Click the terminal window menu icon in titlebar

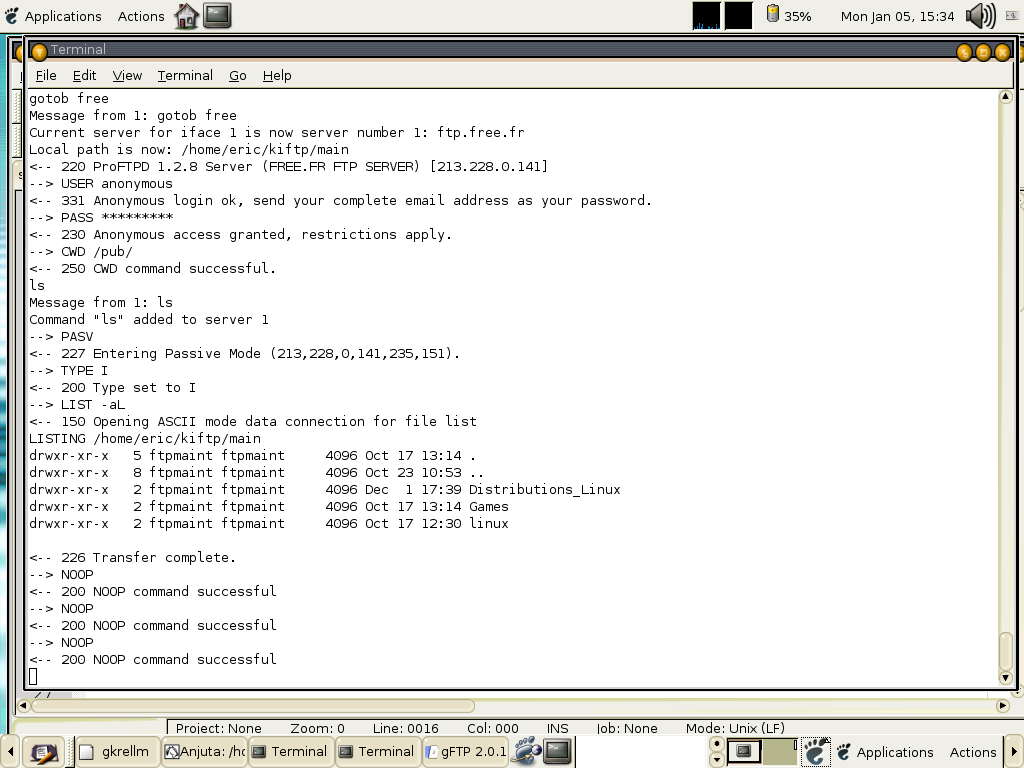coord(39,51)
